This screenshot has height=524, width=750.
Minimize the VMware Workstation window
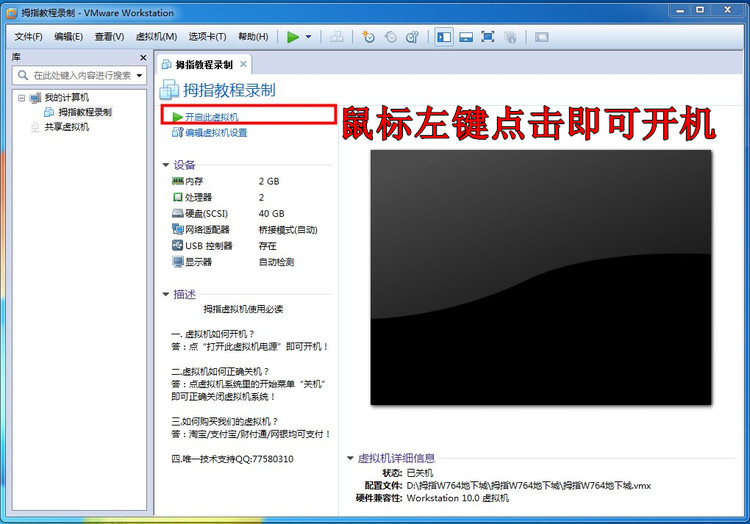pos(680,10)
